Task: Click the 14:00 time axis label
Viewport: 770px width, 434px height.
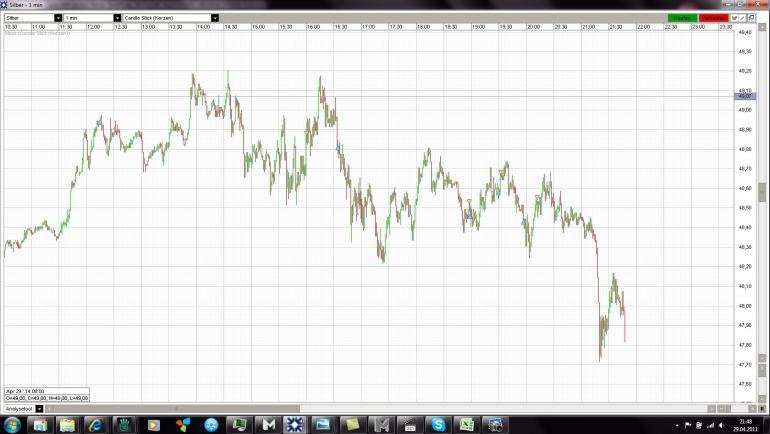Action: click(203, 27)
